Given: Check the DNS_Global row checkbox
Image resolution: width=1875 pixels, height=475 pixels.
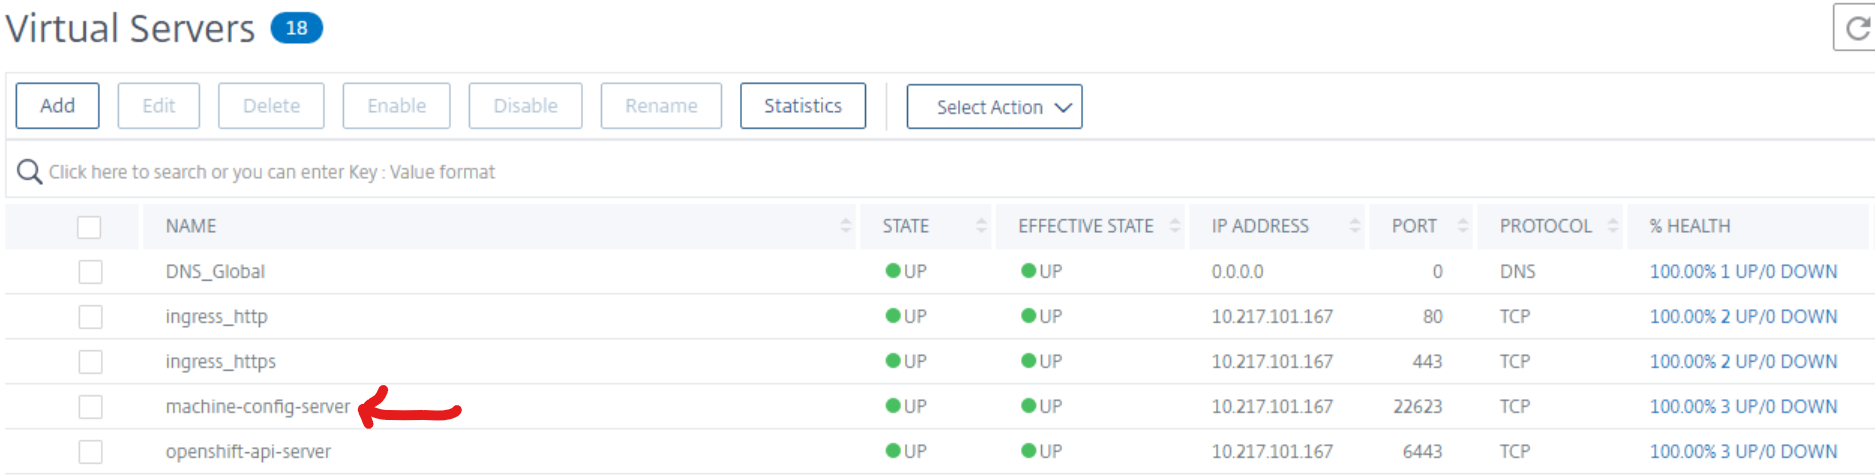Looking at the screenshot, I should point(90,272).
